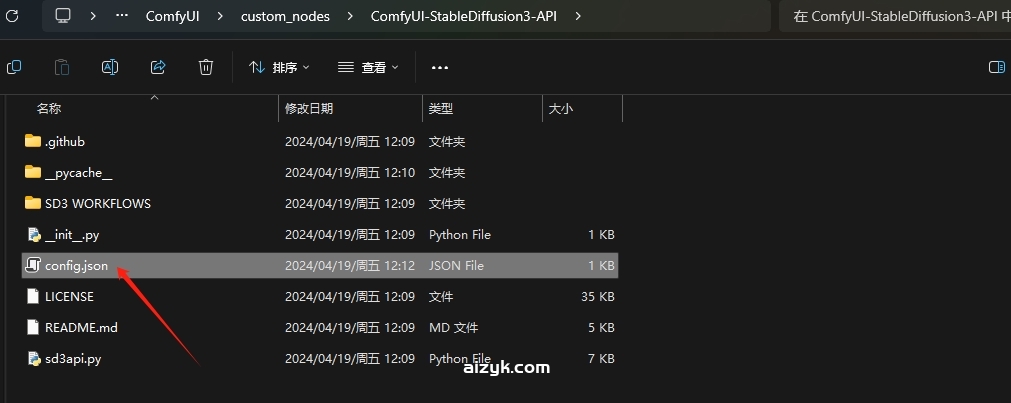Sort by the 修改日期 column header
The height and width of the screenshot is (403, 1011).
309,109
